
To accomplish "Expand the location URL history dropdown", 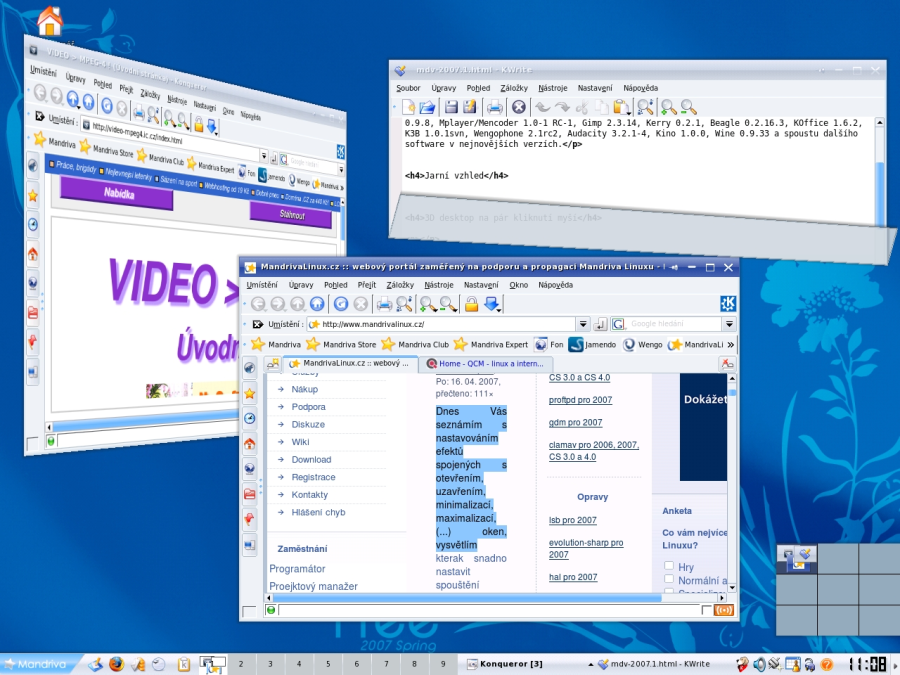I will [x=583, y=324].
